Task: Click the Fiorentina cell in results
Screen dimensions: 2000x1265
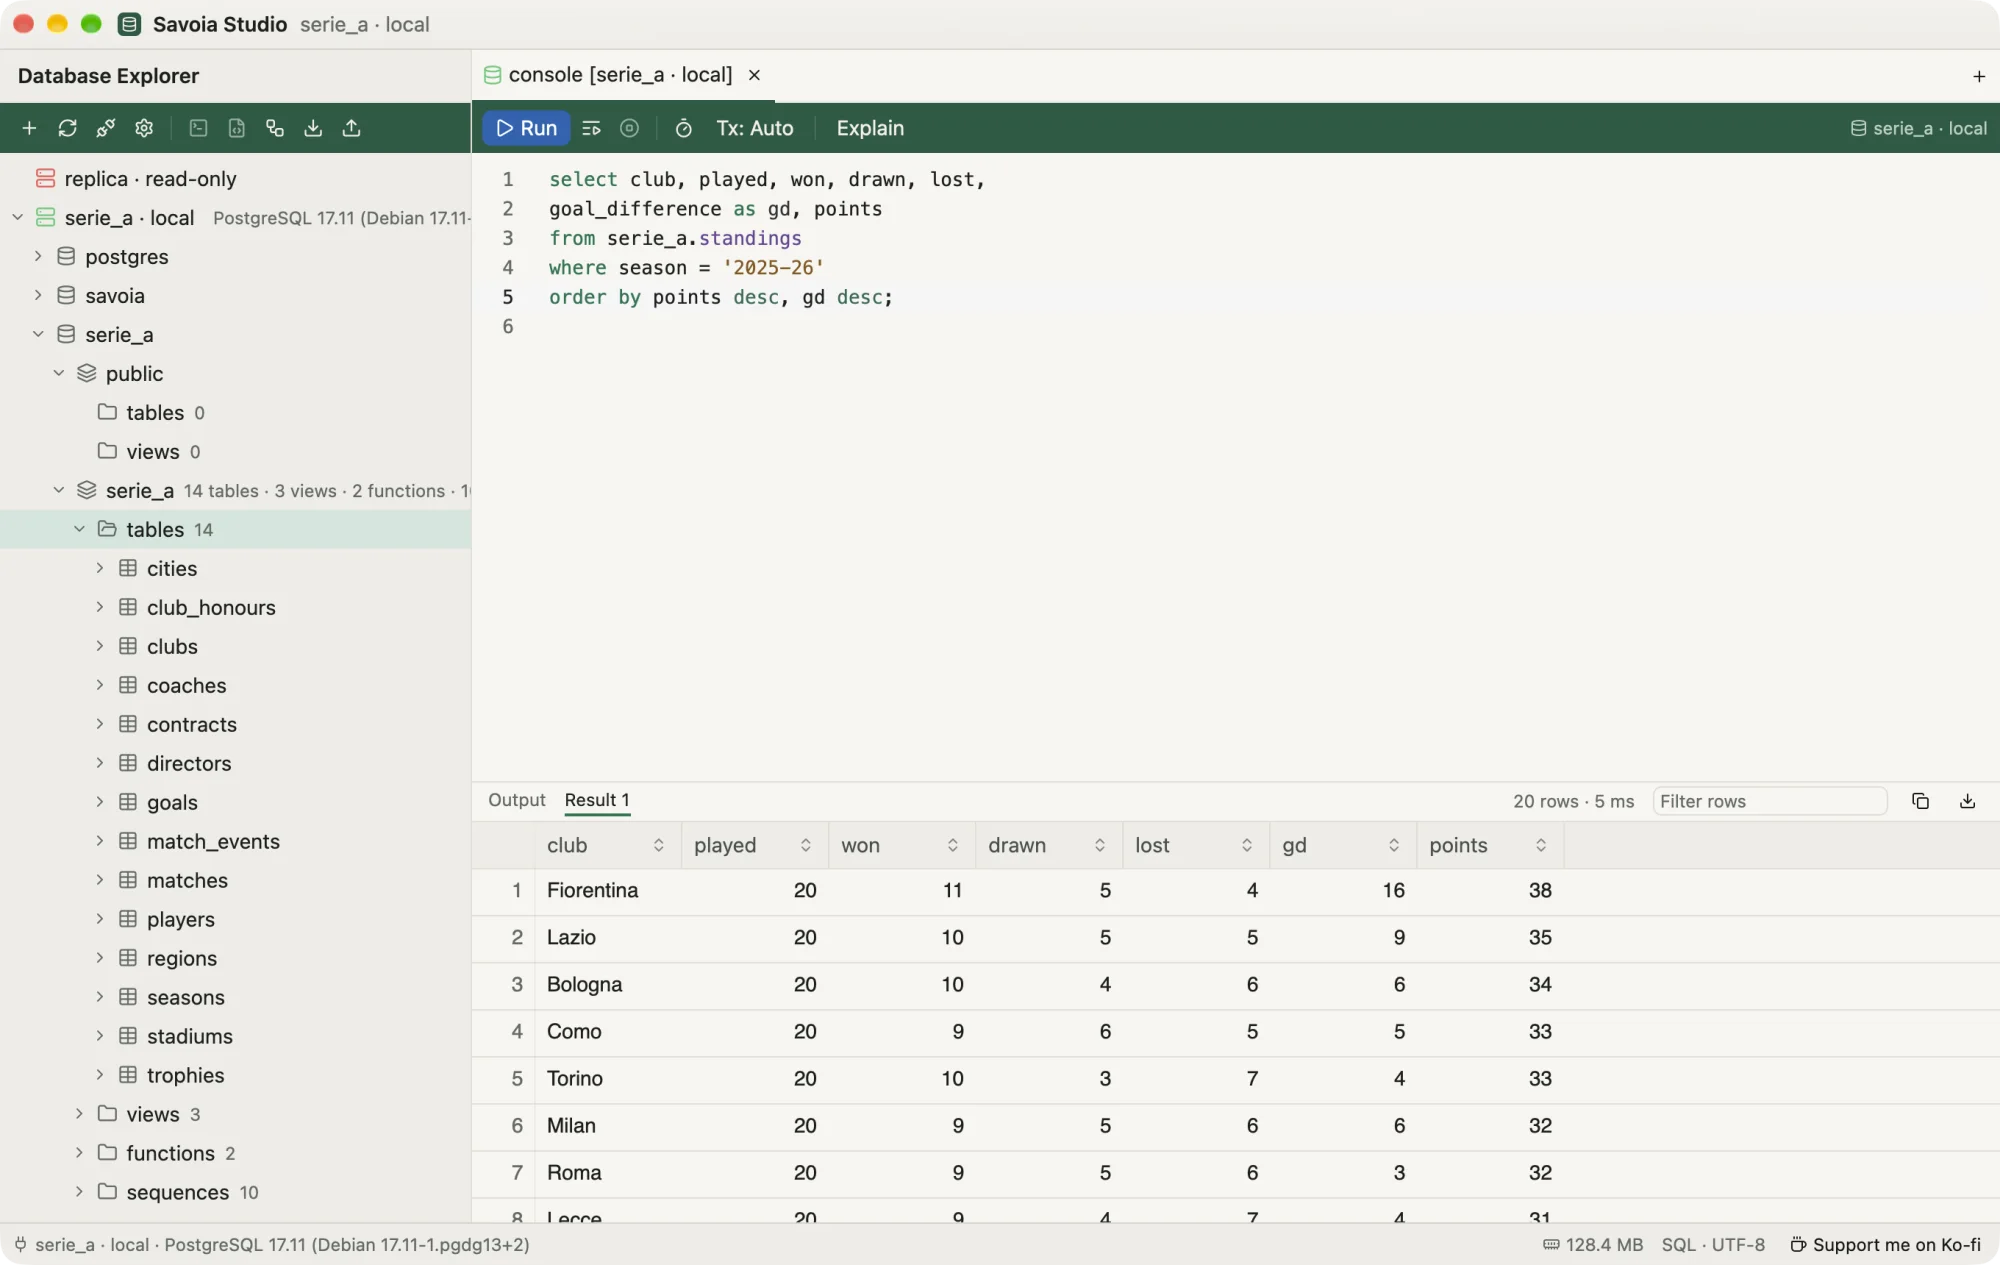Action: (608, 890)
